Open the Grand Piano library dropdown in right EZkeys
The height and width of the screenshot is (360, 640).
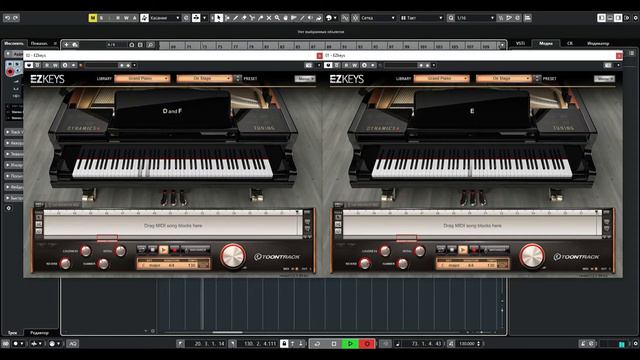pos(441,78)
